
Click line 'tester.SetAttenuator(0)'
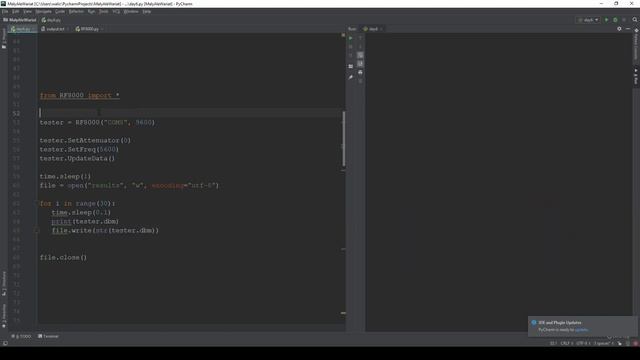point(85,140)
